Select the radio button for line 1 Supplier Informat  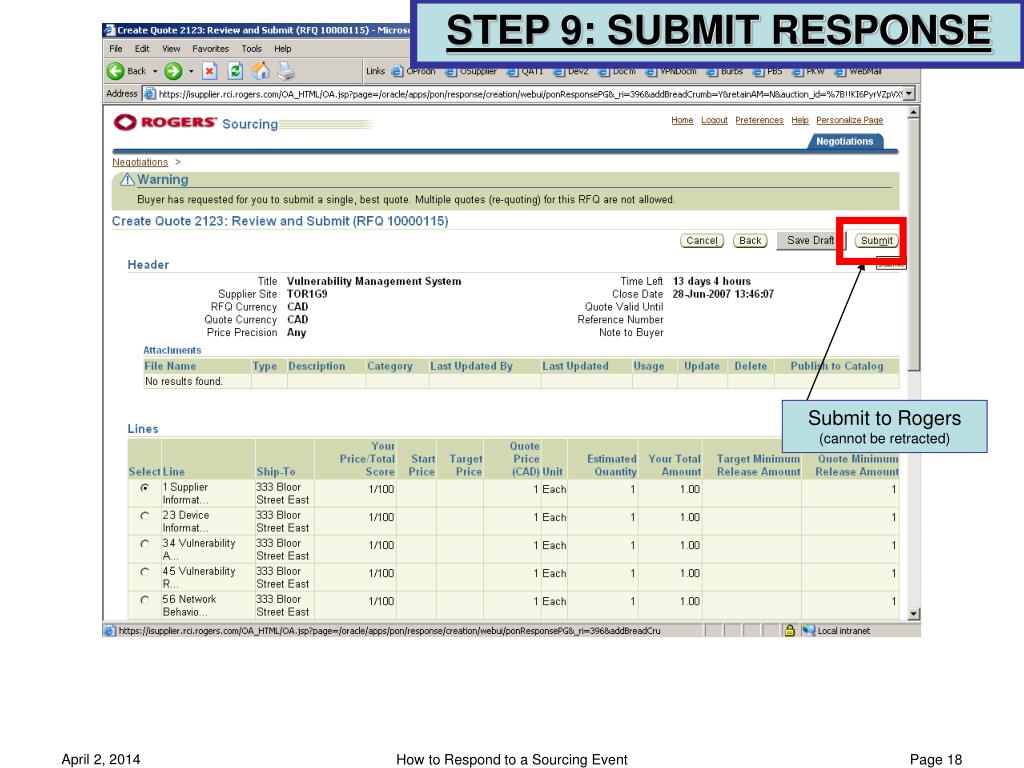(x=145, y=488)
